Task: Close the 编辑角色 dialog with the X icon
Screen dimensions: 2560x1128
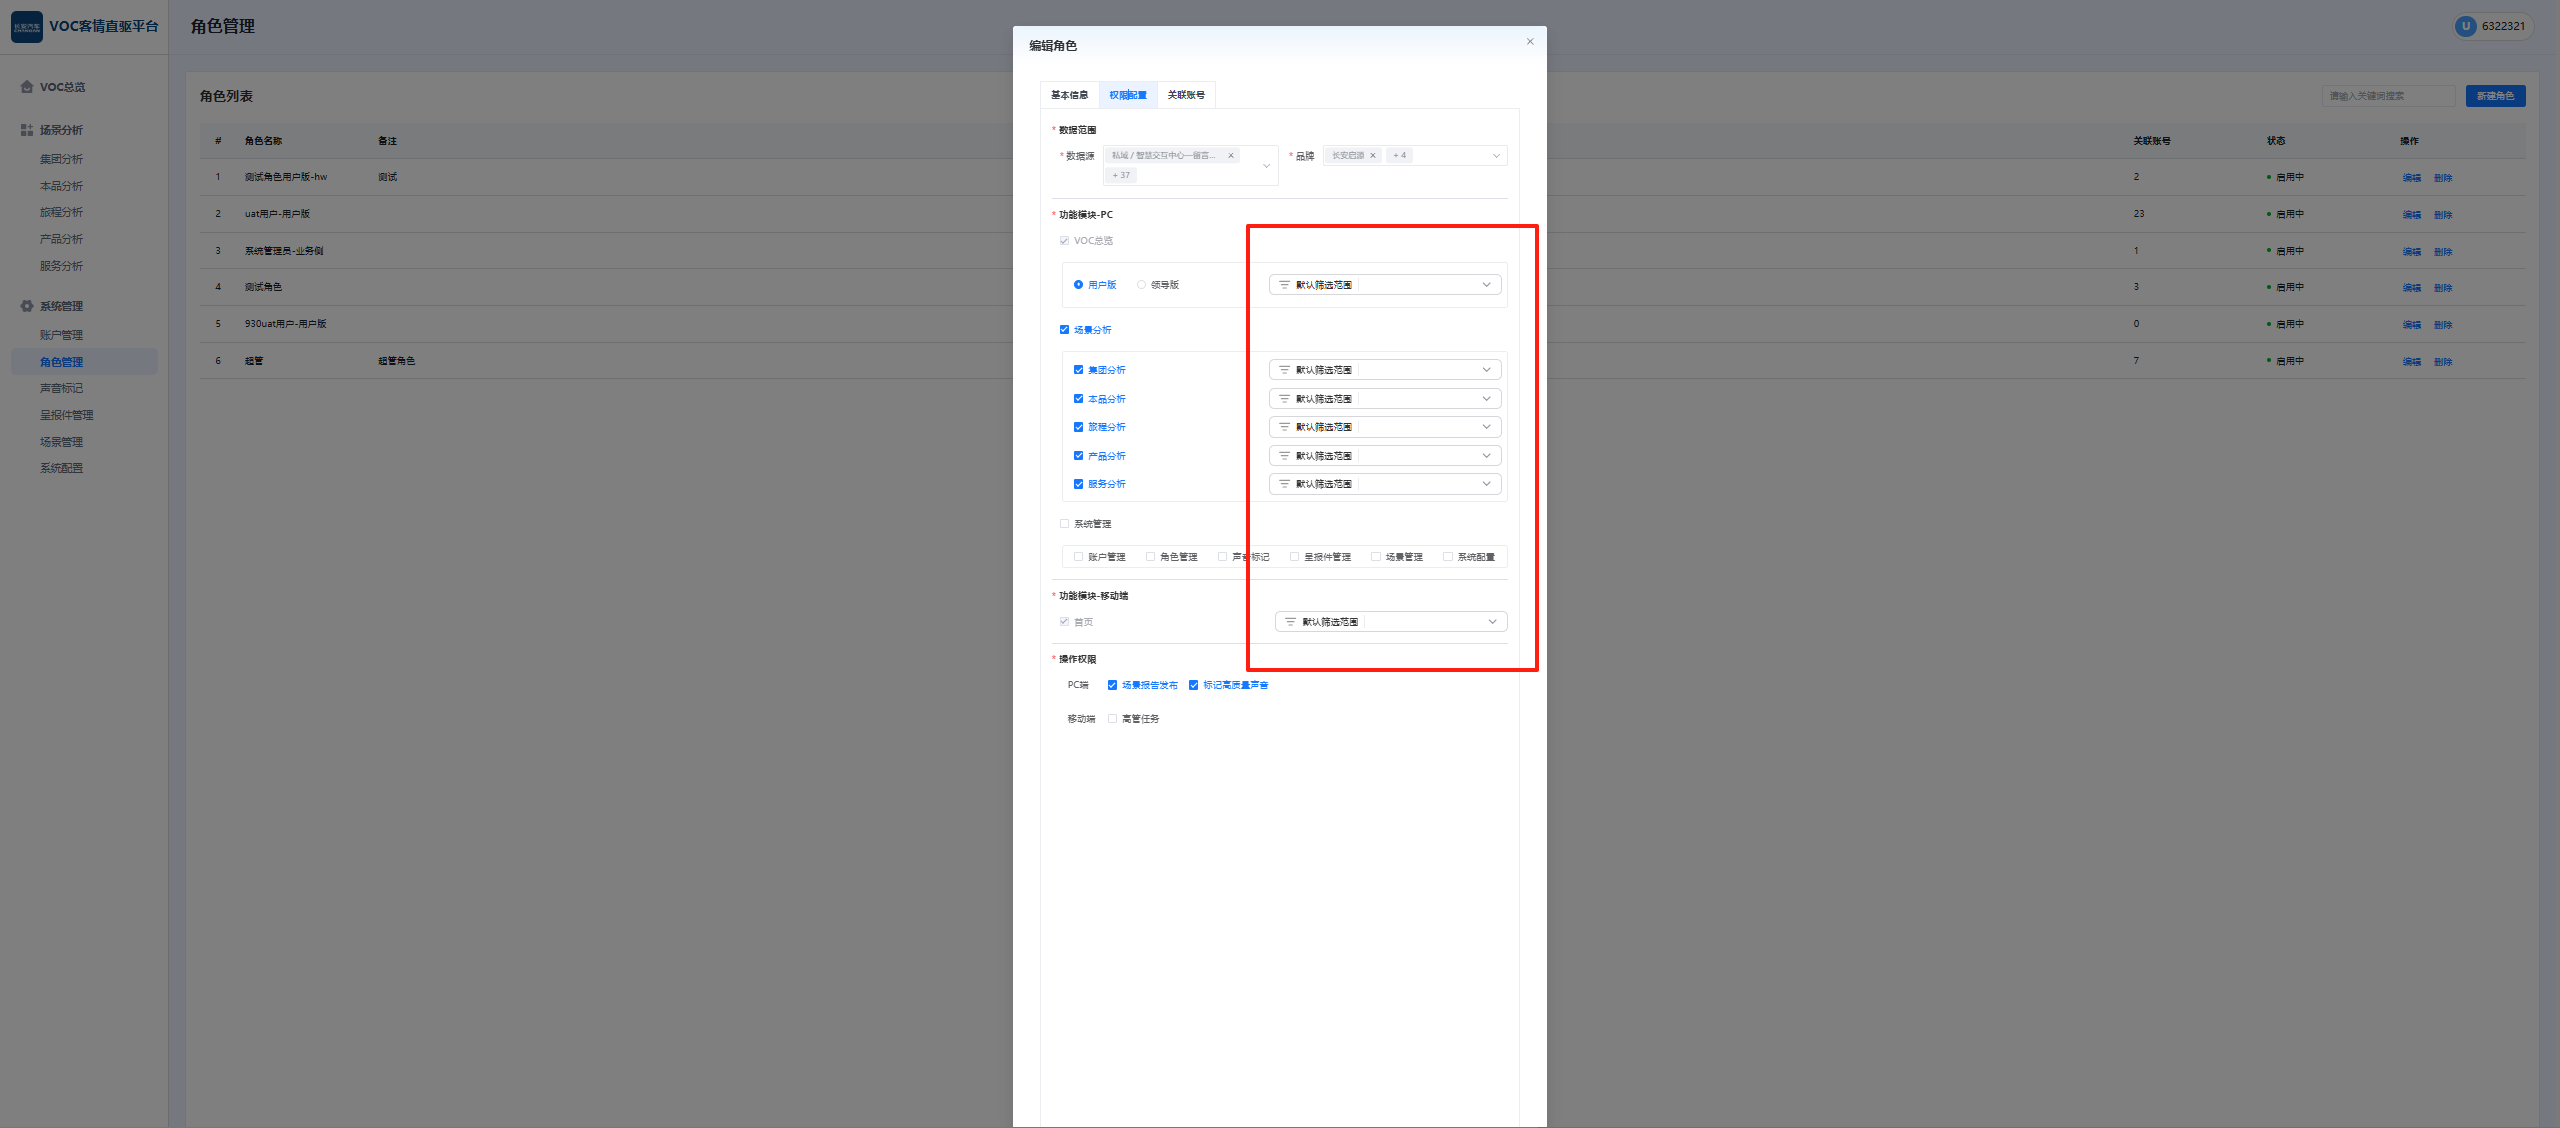Action: pos(1529,42)
